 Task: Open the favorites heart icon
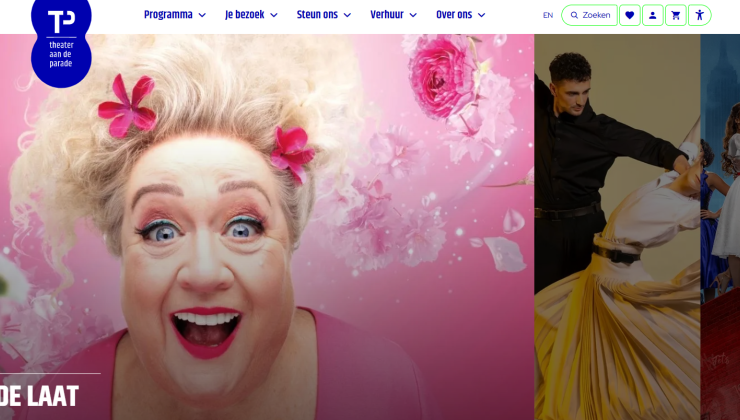click(x=629, y=15)
